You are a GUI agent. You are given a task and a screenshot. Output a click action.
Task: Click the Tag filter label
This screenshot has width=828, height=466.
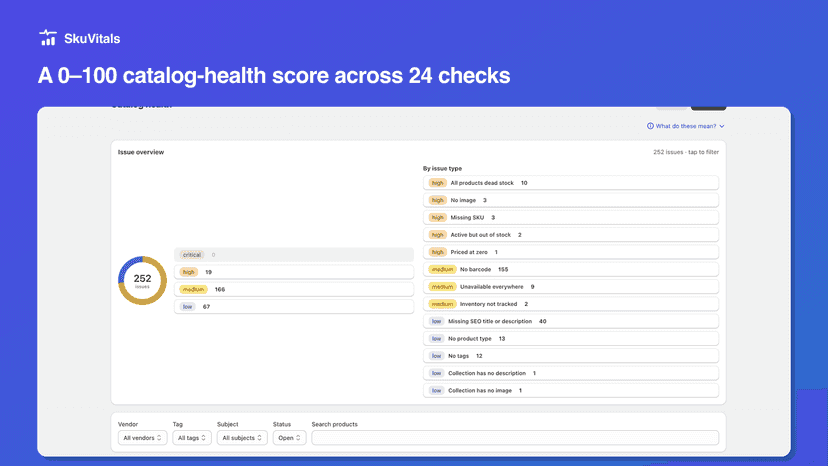177,424
